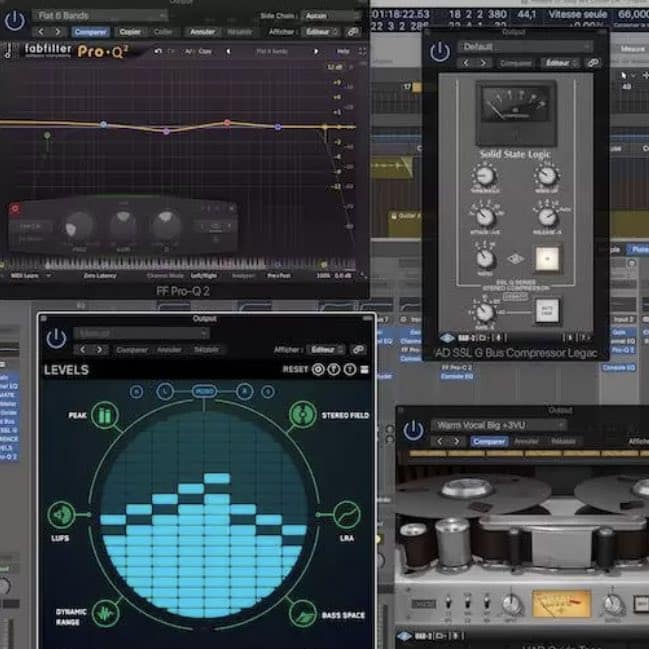
Task: Go to next preset in SSL compressor header
Action: [x=483, y=63]
